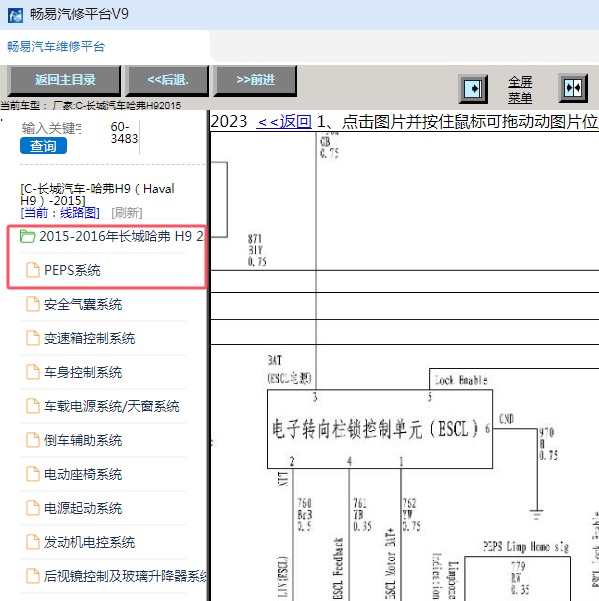Click the file icon beside 倒车辅助系统
Image resolution: width=599 pixels, height=601 pixels.
[x=33, y=440]
